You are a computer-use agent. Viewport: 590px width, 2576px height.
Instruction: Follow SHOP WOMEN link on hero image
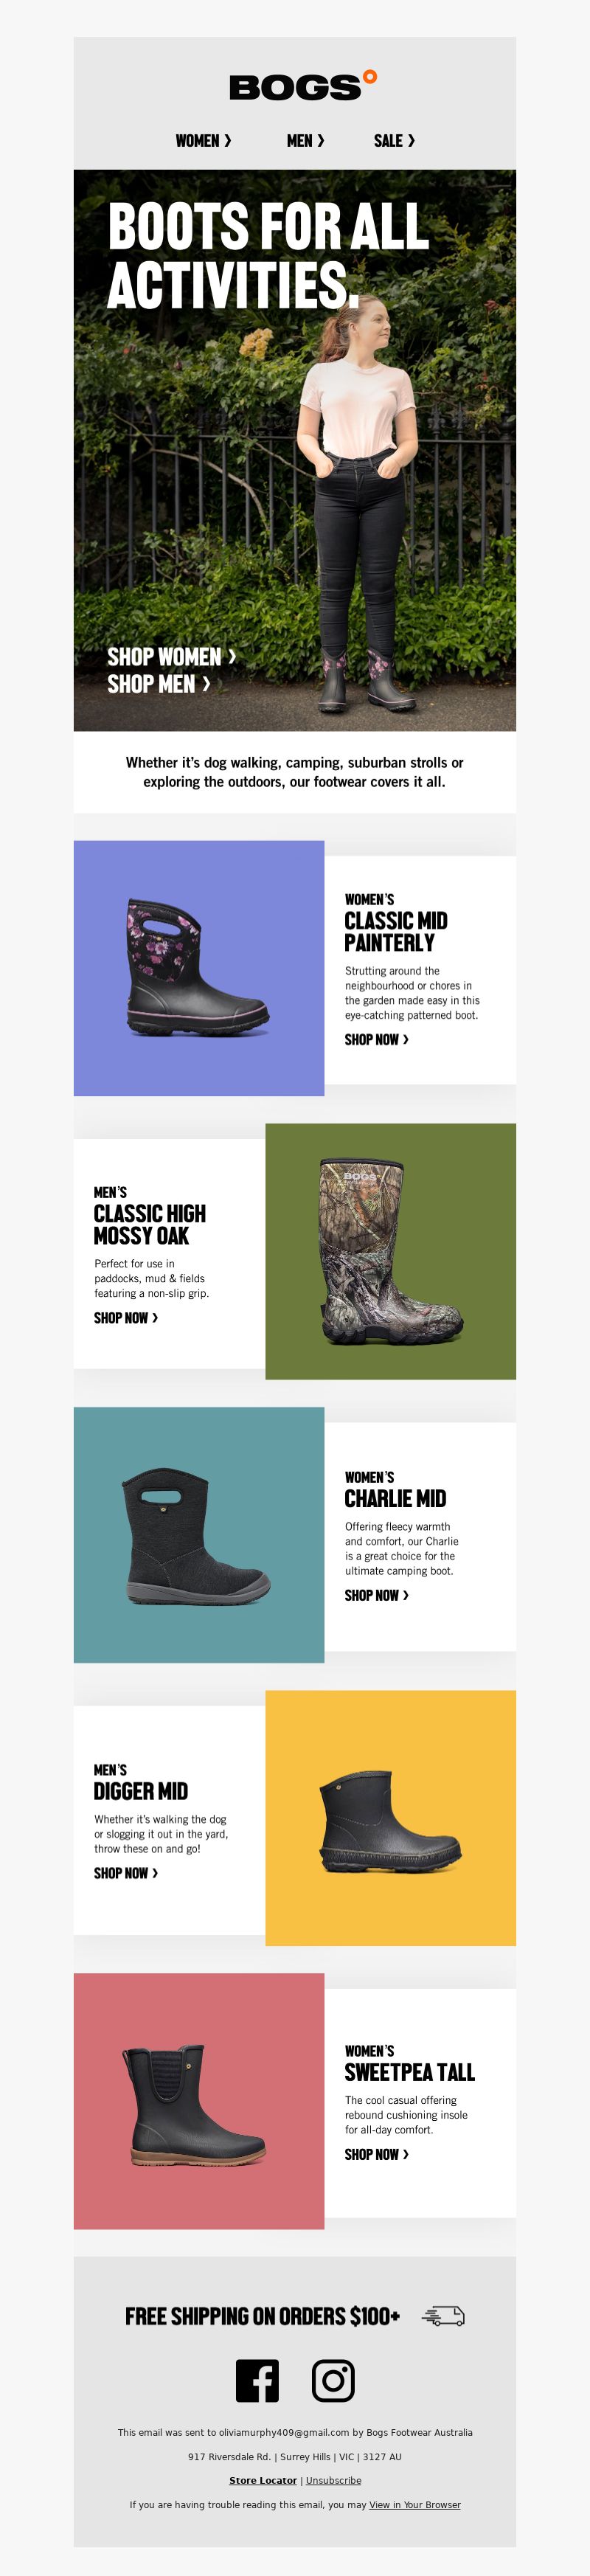171,657
